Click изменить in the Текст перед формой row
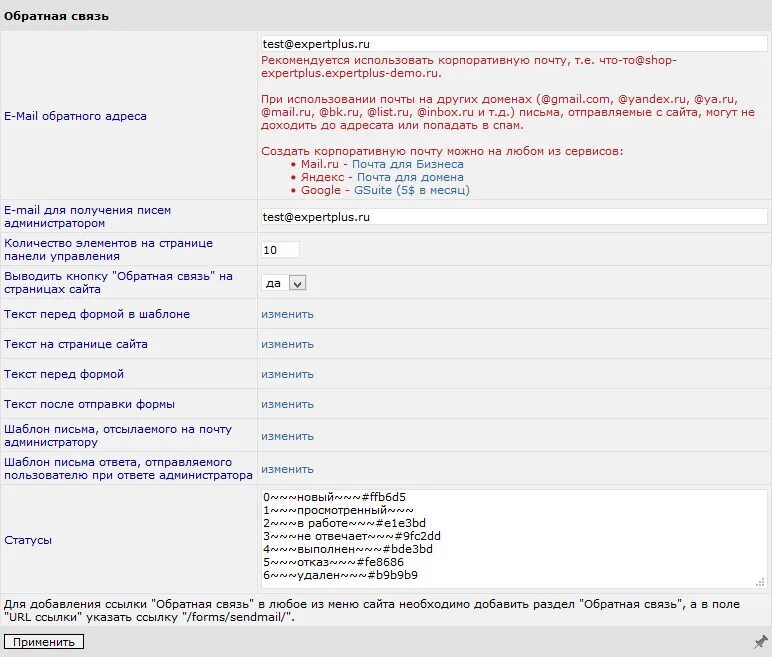The width and height of the screenshot is (772, 657). coord(288,374)
